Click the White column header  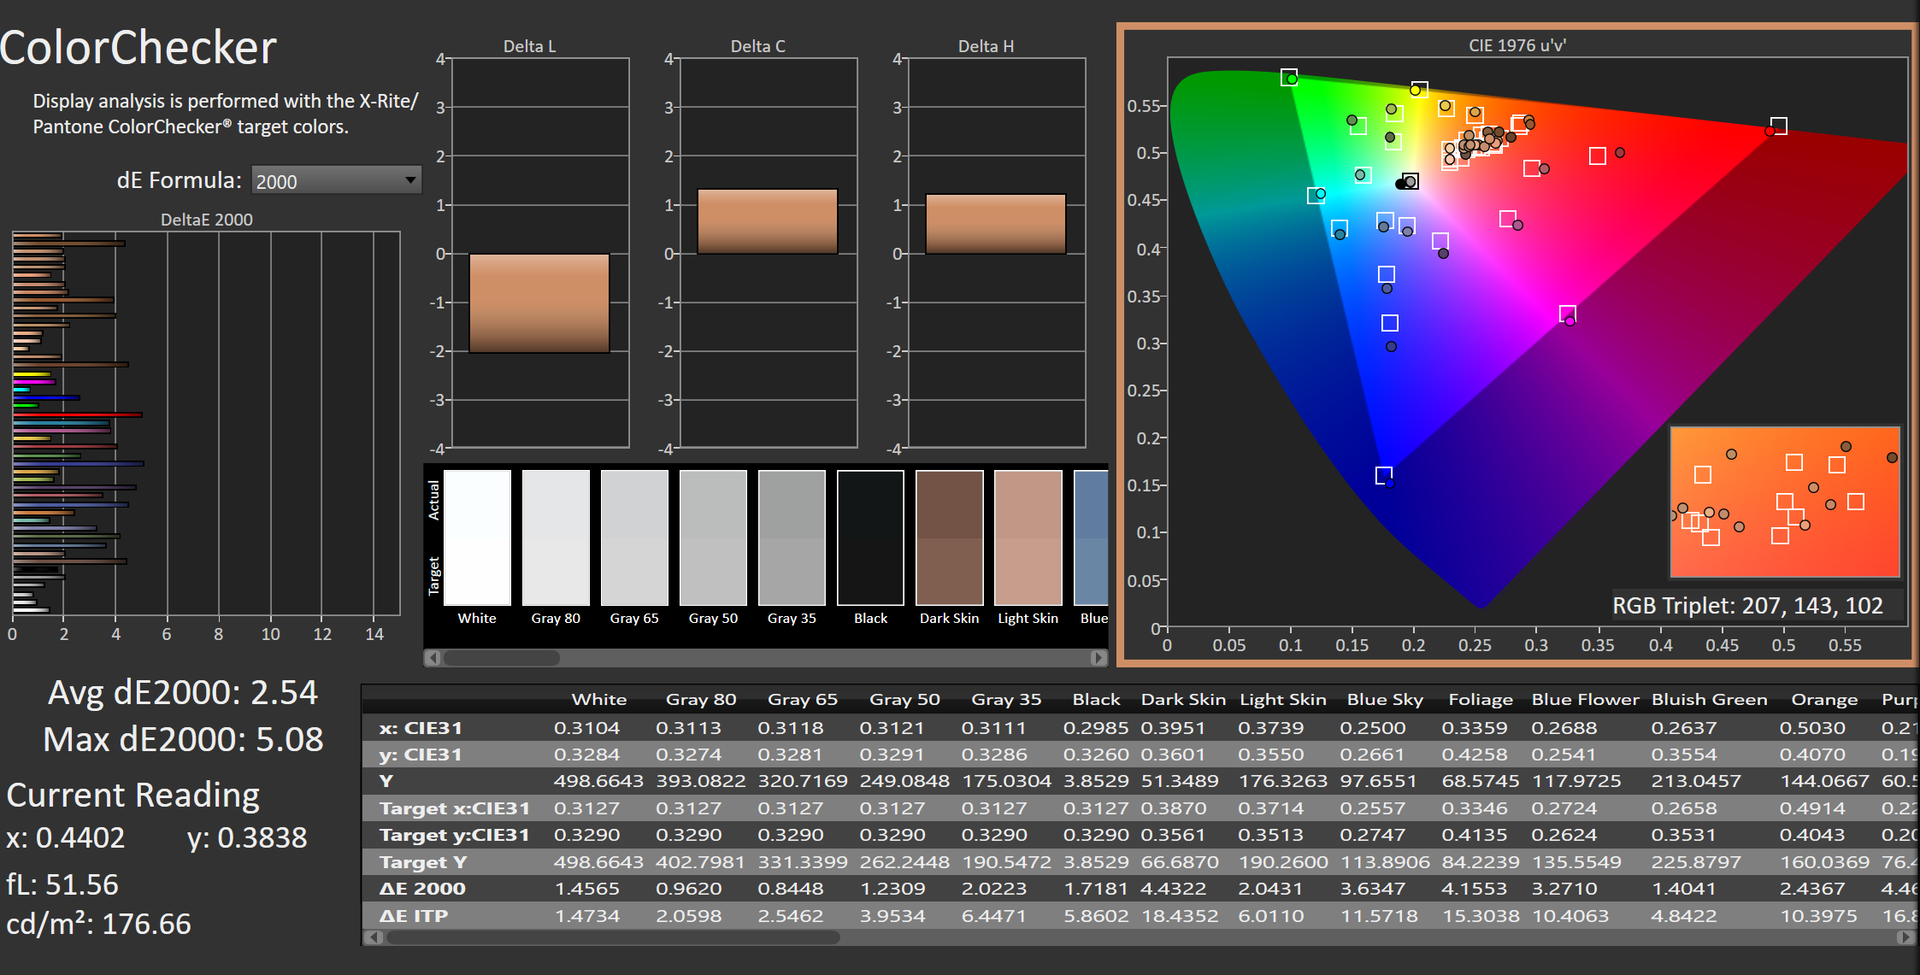tap(599, 700)
